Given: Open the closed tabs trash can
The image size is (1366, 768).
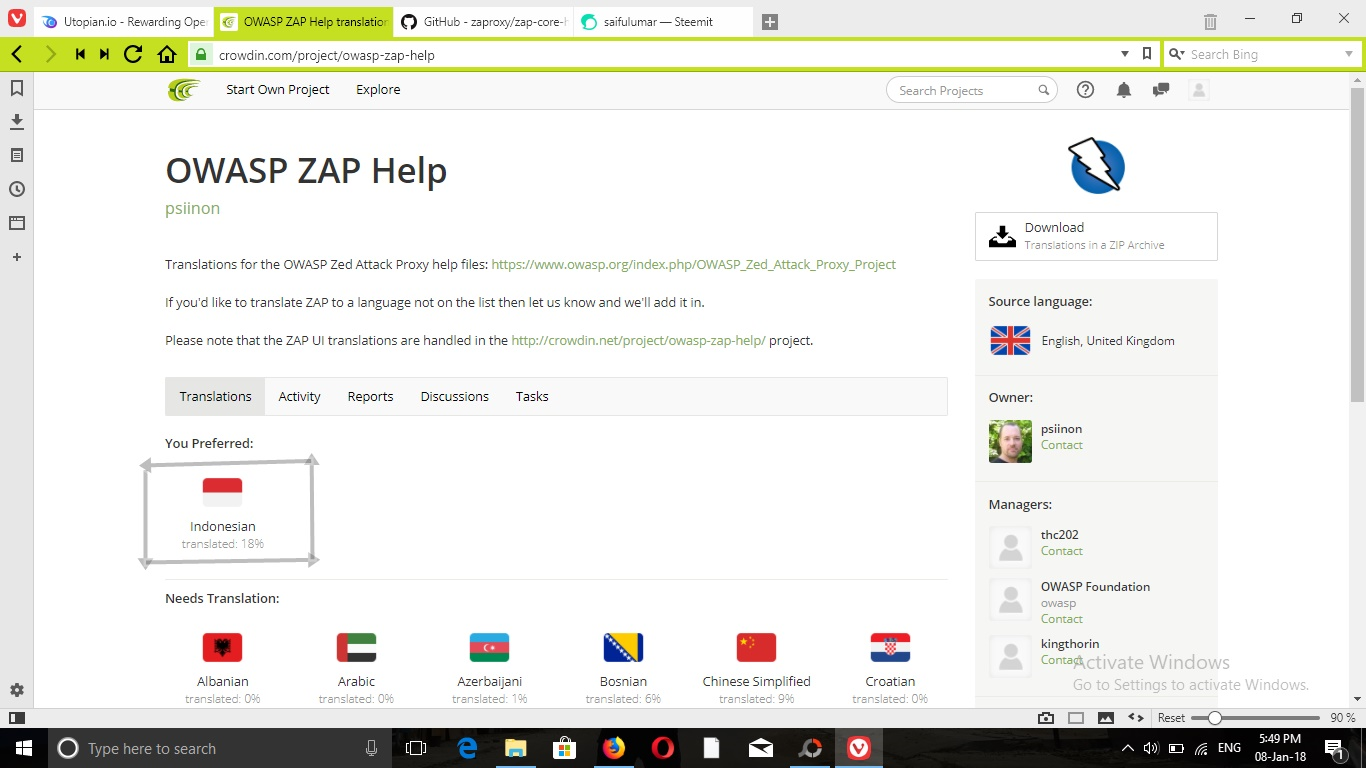Looking at the screenshot, I should [x=1210, y=21].
